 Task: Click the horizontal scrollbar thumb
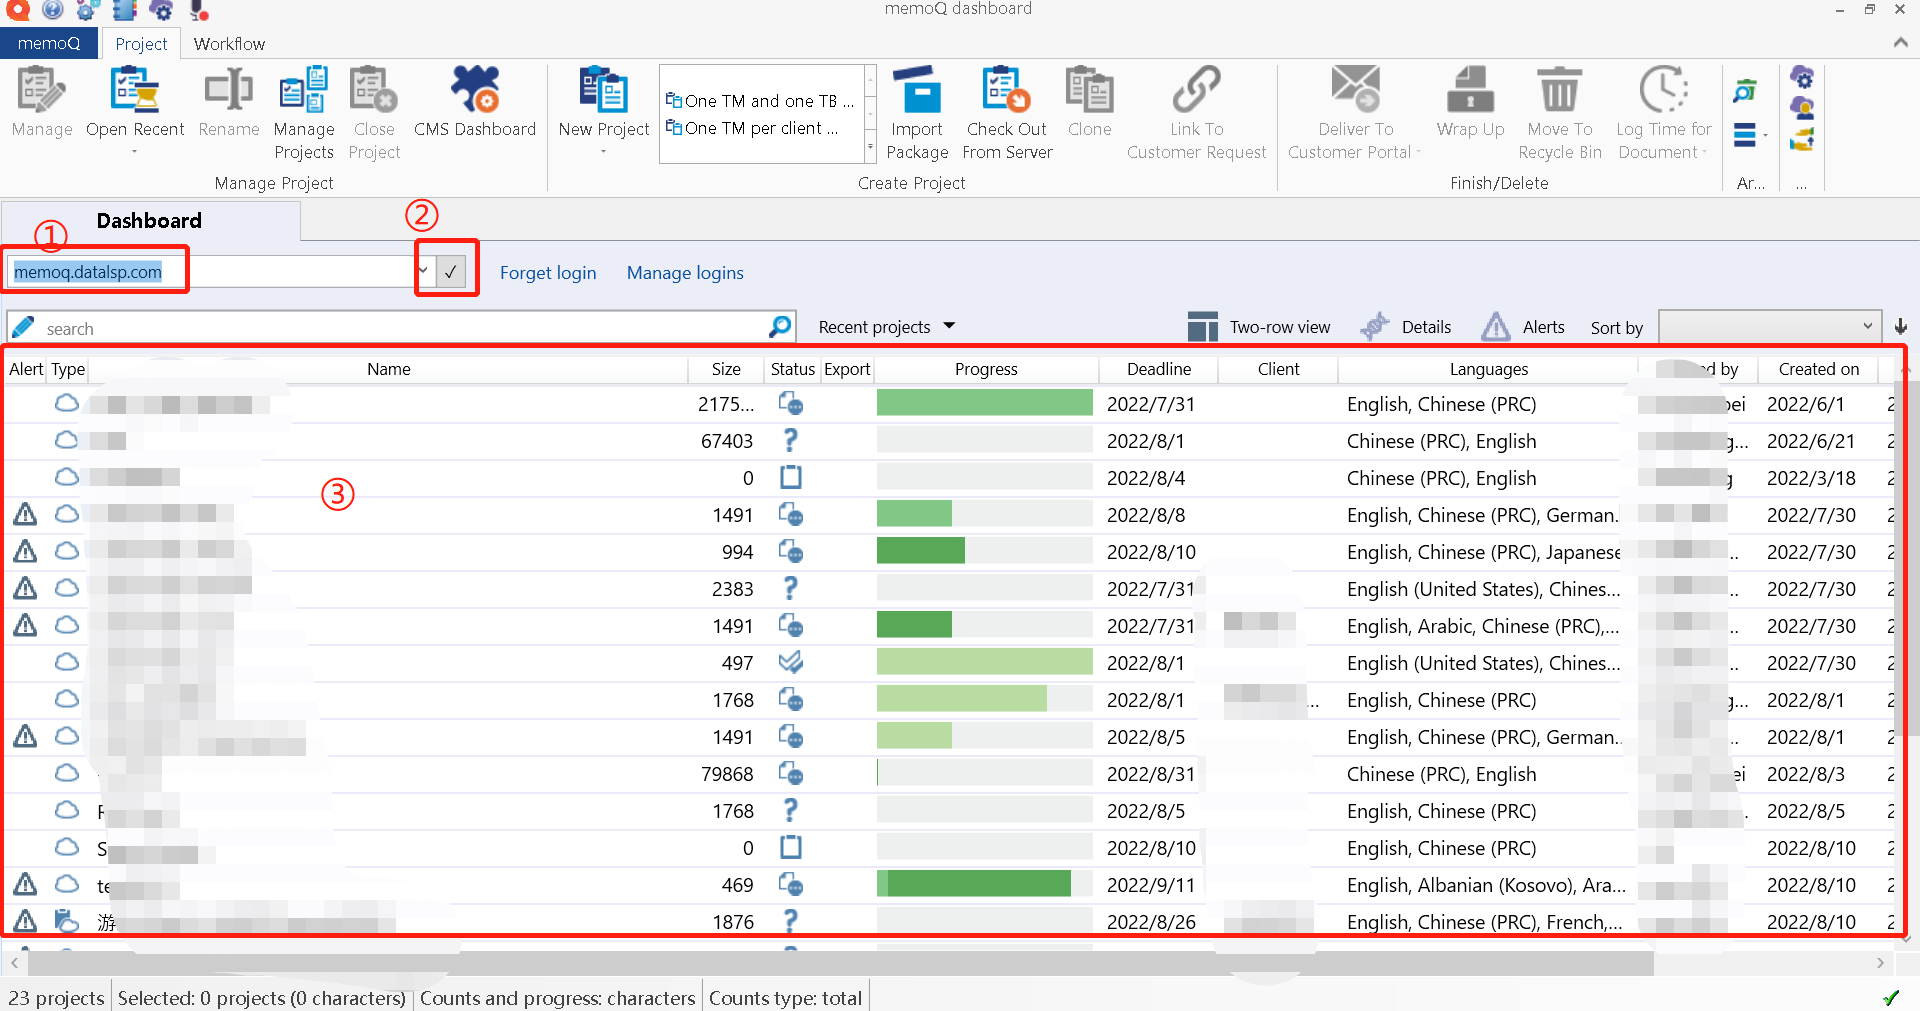pos(841,963)
